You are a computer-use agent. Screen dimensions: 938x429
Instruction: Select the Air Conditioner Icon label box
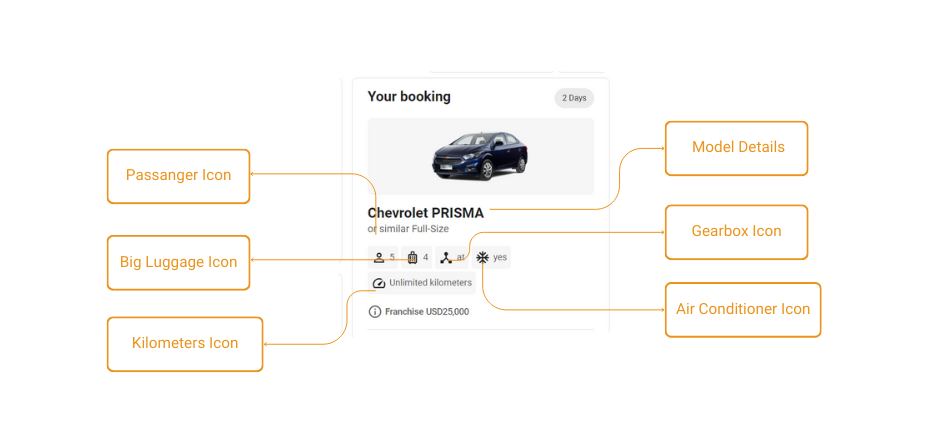(x=742, y=309)
